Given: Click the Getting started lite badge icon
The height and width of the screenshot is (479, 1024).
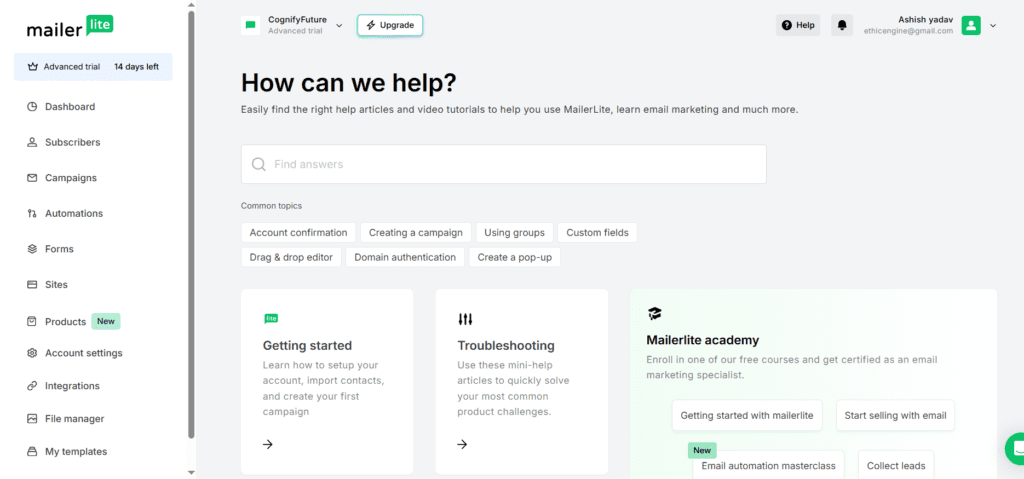Looking at the screenshot, I should [x=271, y=318].
